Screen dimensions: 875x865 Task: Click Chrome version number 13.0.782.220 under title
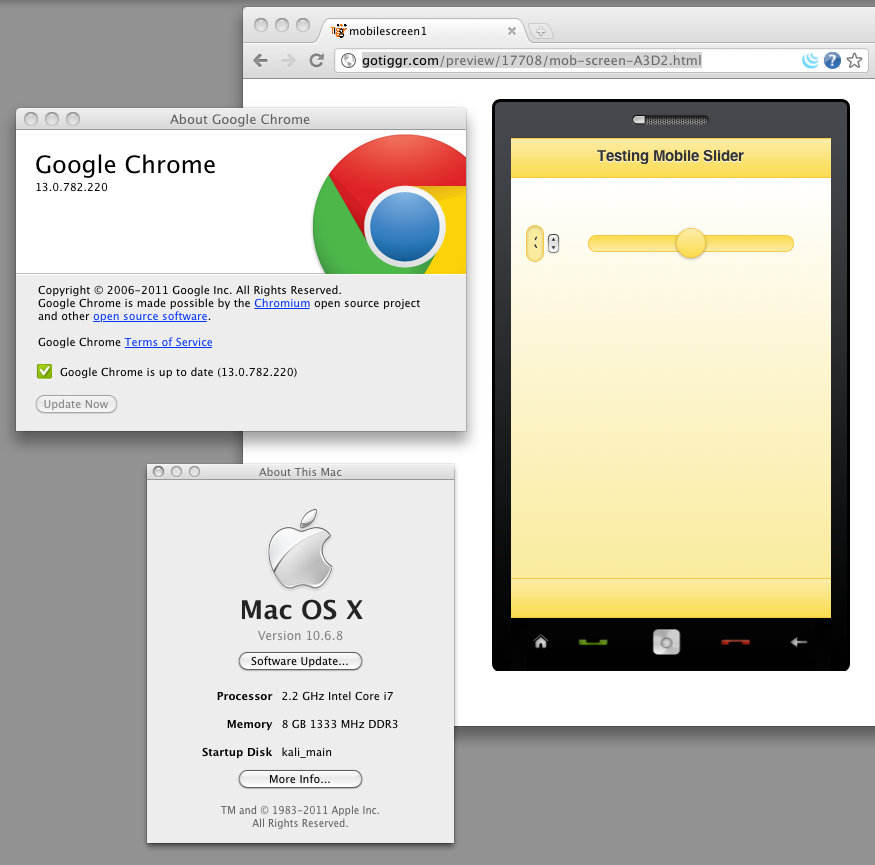(71, 188)
